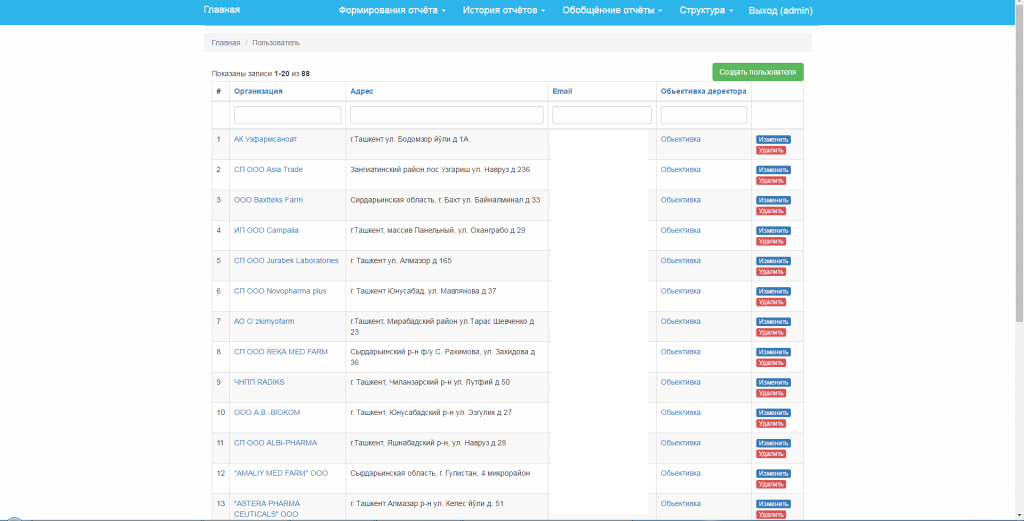
Task: Click Изменить for ASTERA PHARMA CEUTICALS
Action: click(773, 504)
